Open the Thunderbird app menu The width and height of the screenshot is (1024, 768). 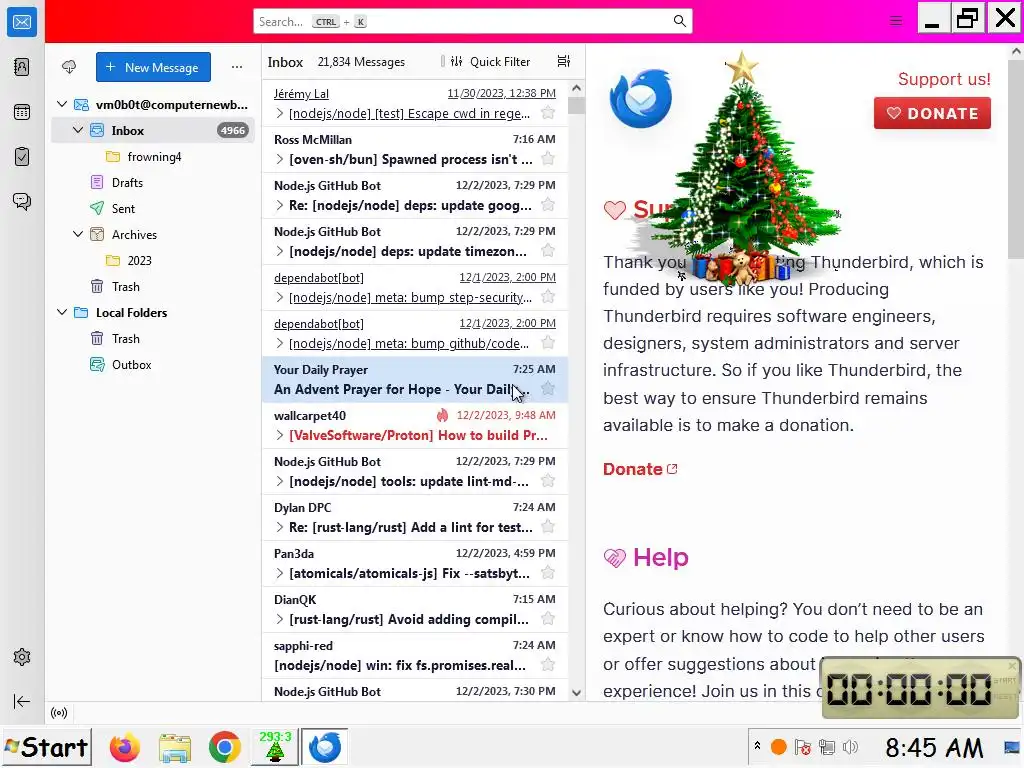896,21
